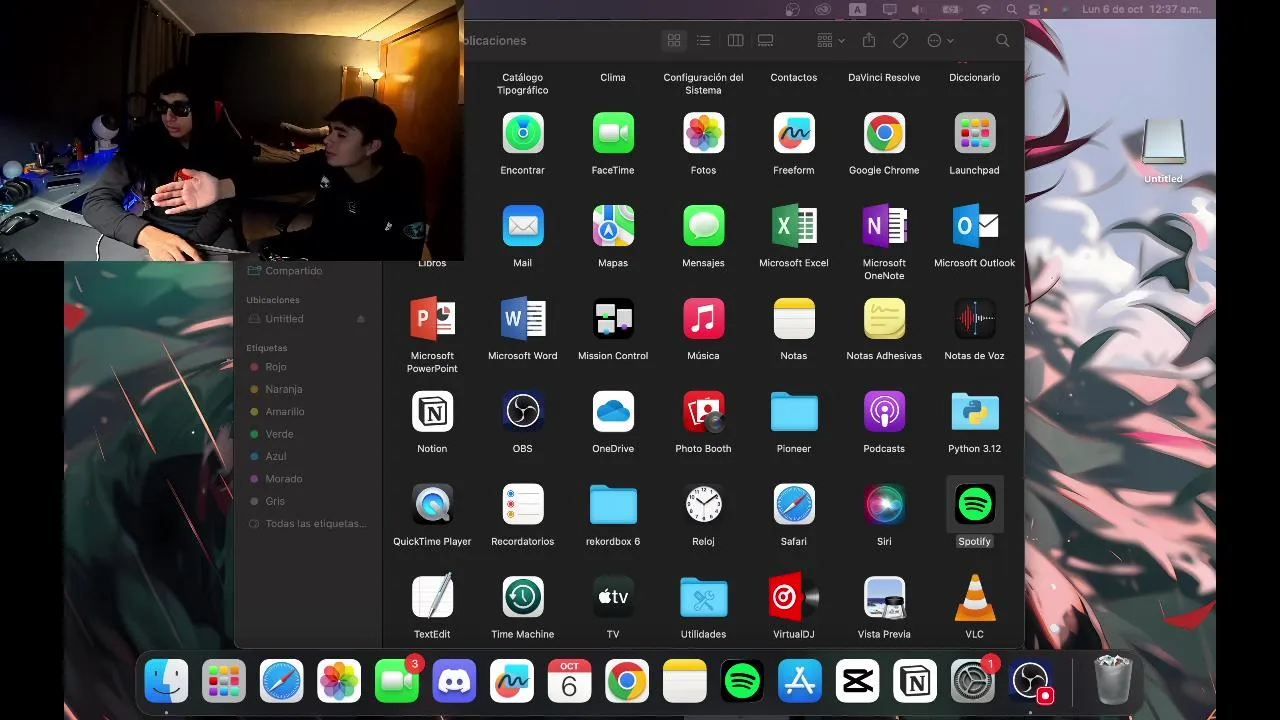Viewport: 1280px width, 720px height.
Task: Launch Microsoft PowerPoint
Action: coord(432,319)
